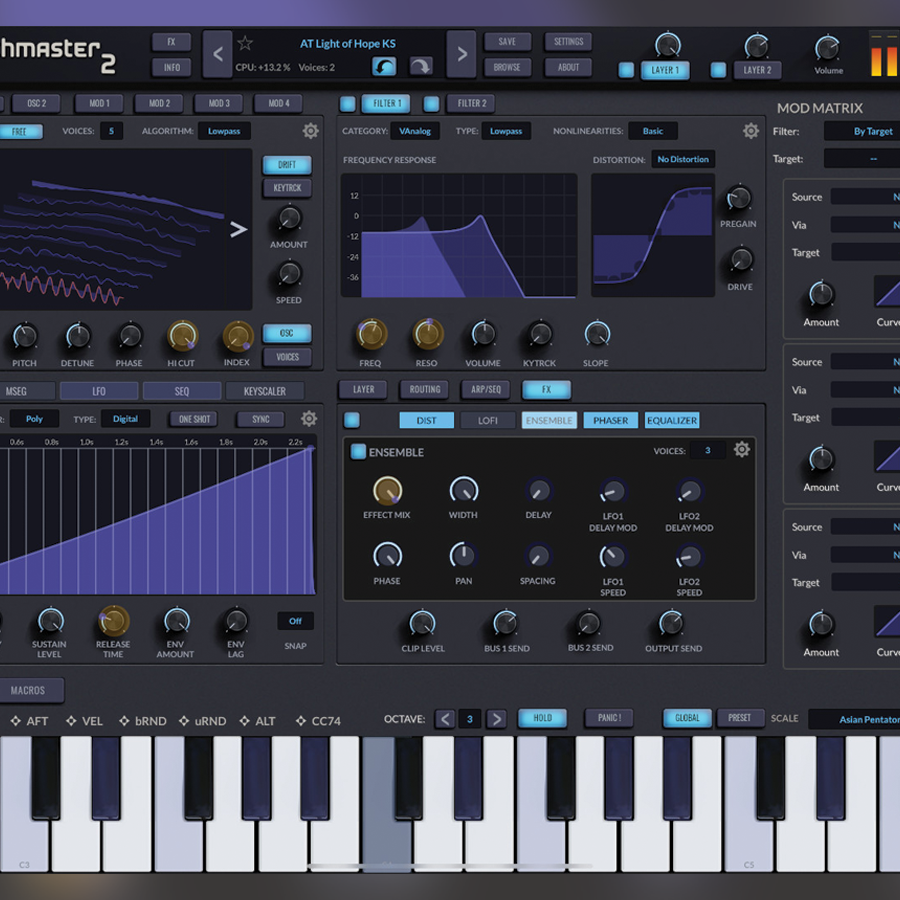This screenshot has height=900, width=900.
Task: Assign CC74 modulation source icon
Action: tap(301, 721)
